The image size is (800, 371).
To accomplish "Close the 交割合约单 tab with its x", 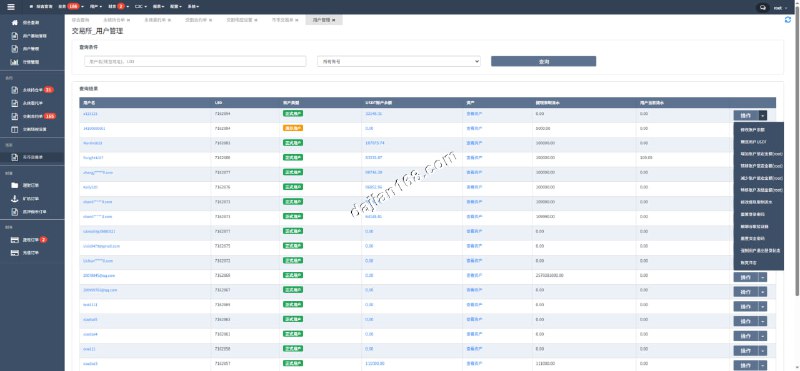I will [x=211, y=20].
